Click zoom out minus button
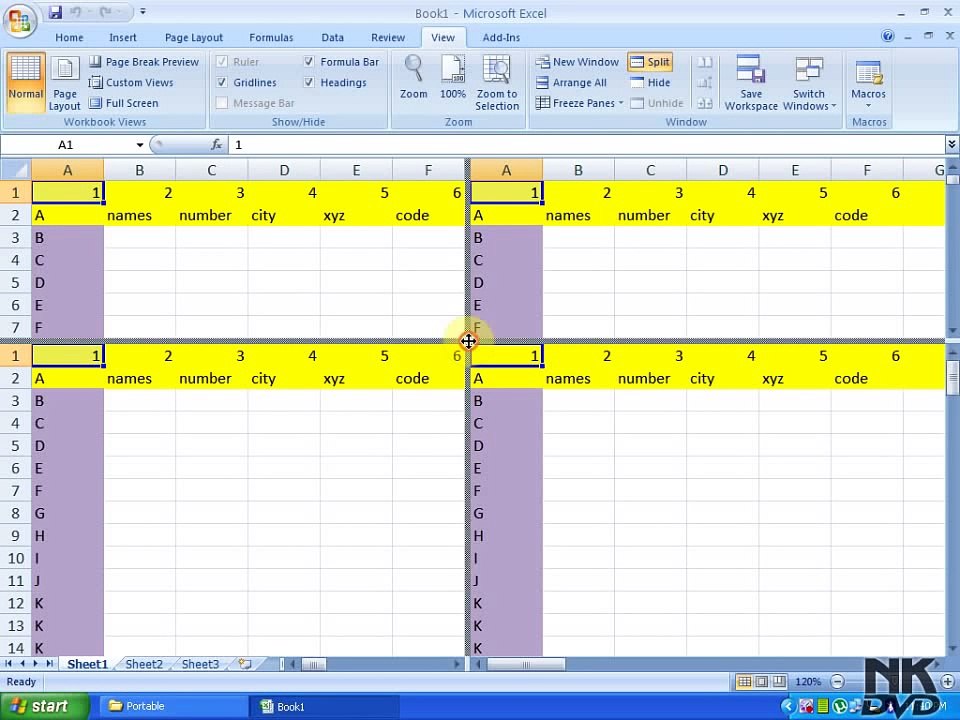Screen dimensions: 960x720 (838, 681)
